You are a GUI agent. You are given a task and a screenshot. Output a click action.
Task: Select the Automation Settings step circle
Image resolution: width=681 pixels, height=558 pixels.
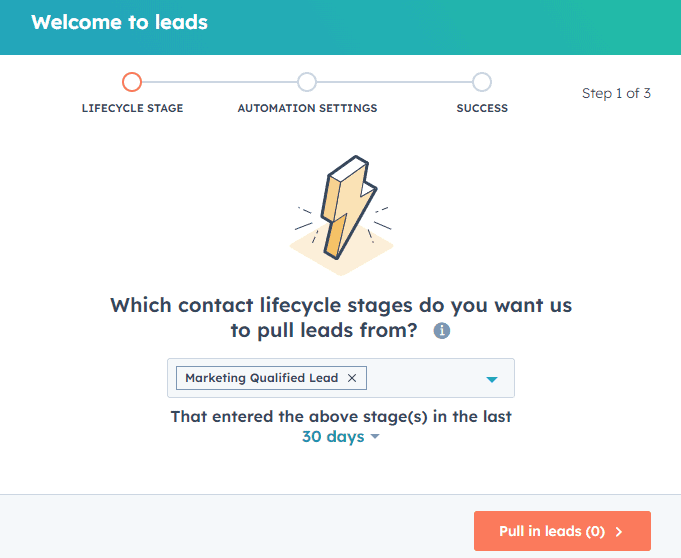pyautogui.click(x=307, y=82)
